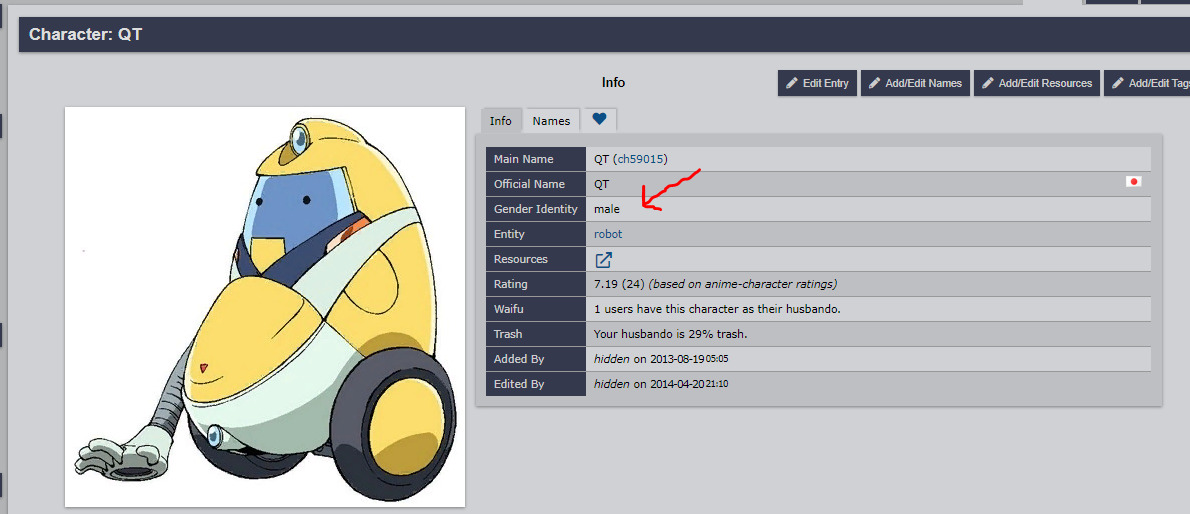The image size is (1190, 514).
Task: Click the 7.19 rating value
Action: [x=605, y=284]
